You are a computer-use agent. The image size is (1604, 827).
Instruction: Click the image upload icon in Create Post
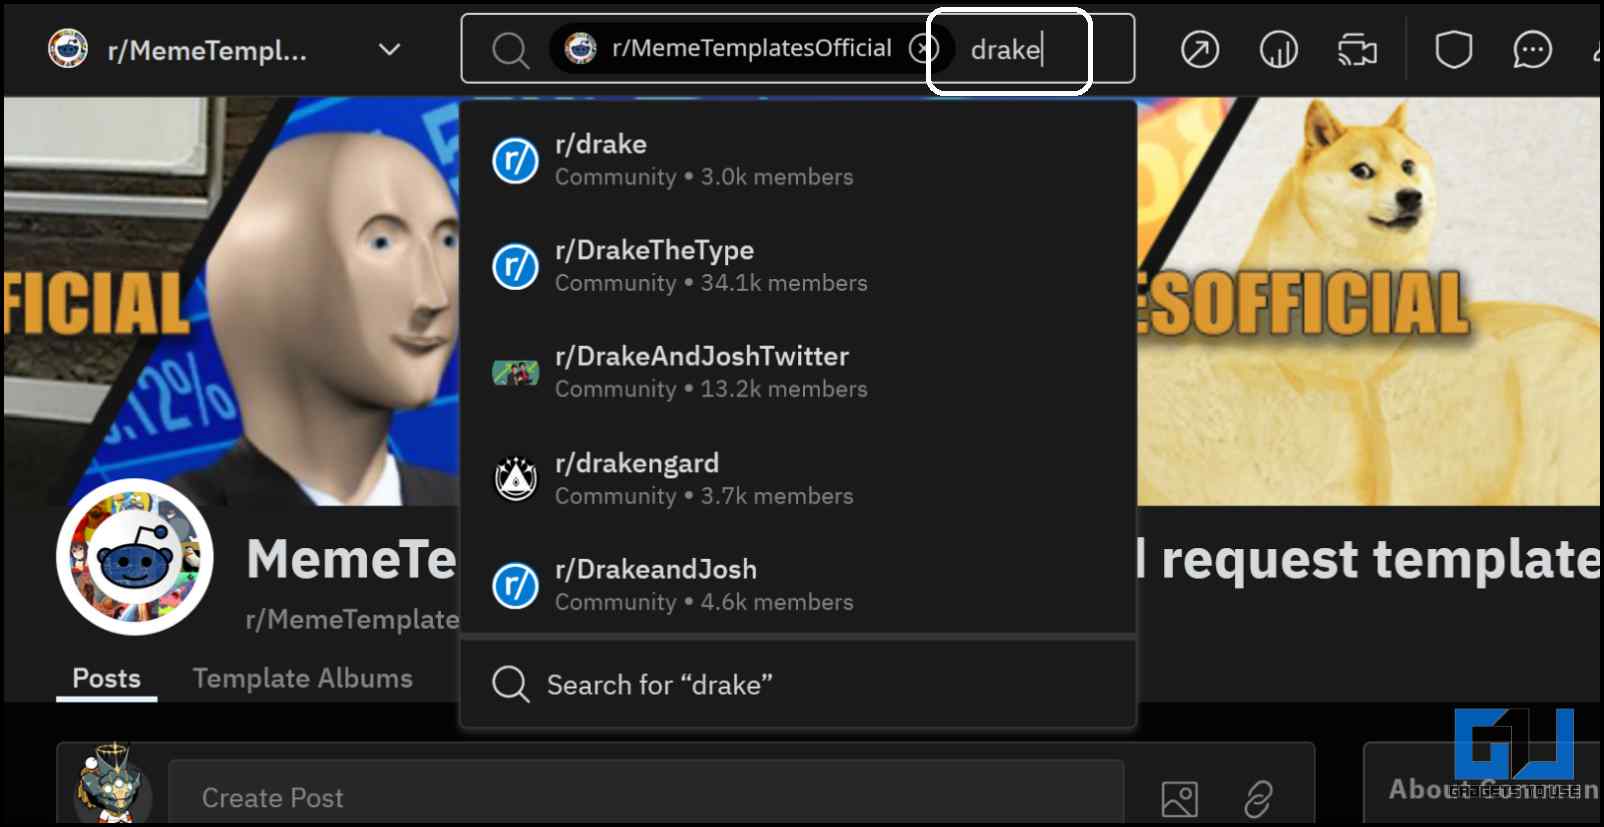[1180, 799]
